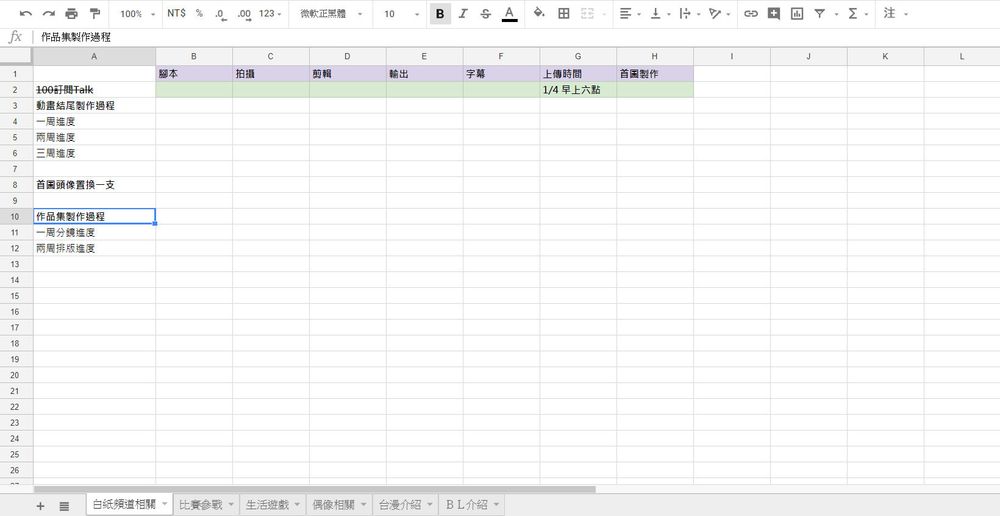Insert a link using link icon
The width and height of the screenshot is (1000, 516).
coord(750,14)
